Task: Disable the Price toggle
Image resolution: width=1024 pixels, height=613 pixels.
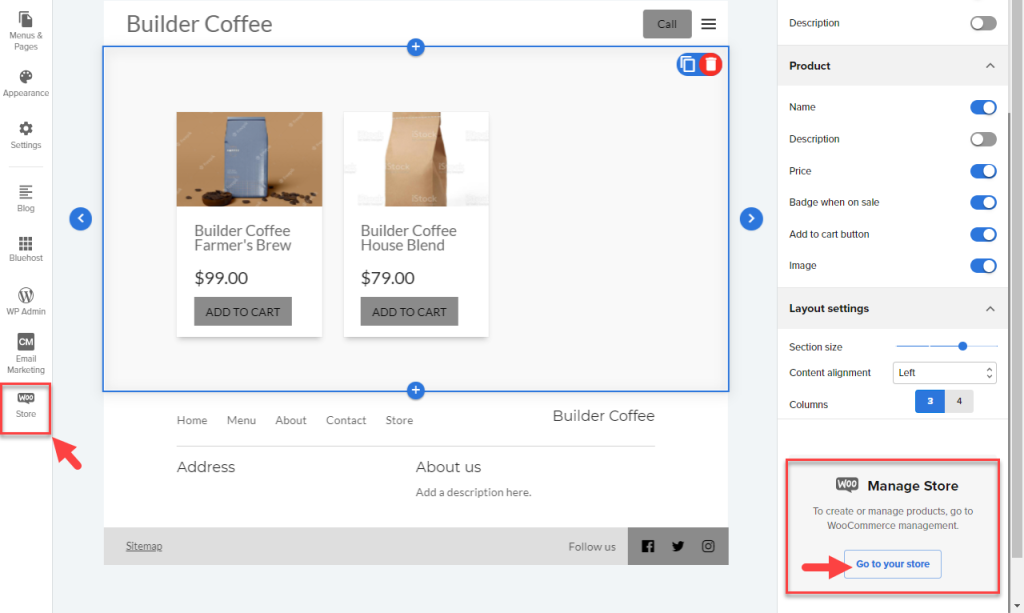Action: click(x=983, y=171)
